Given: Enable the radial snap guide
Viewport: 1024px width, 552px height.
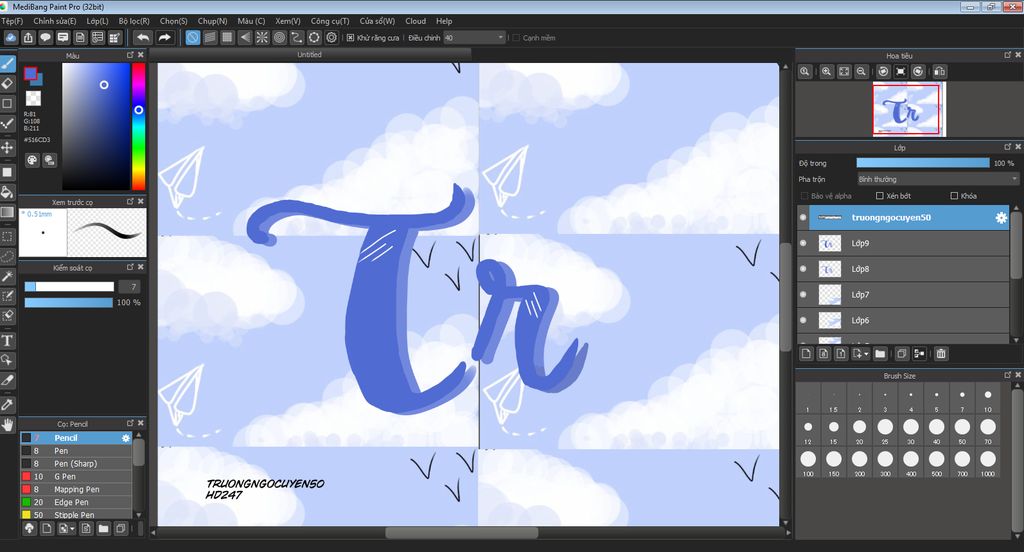Looking at the screenshot, I should (262, 38).
